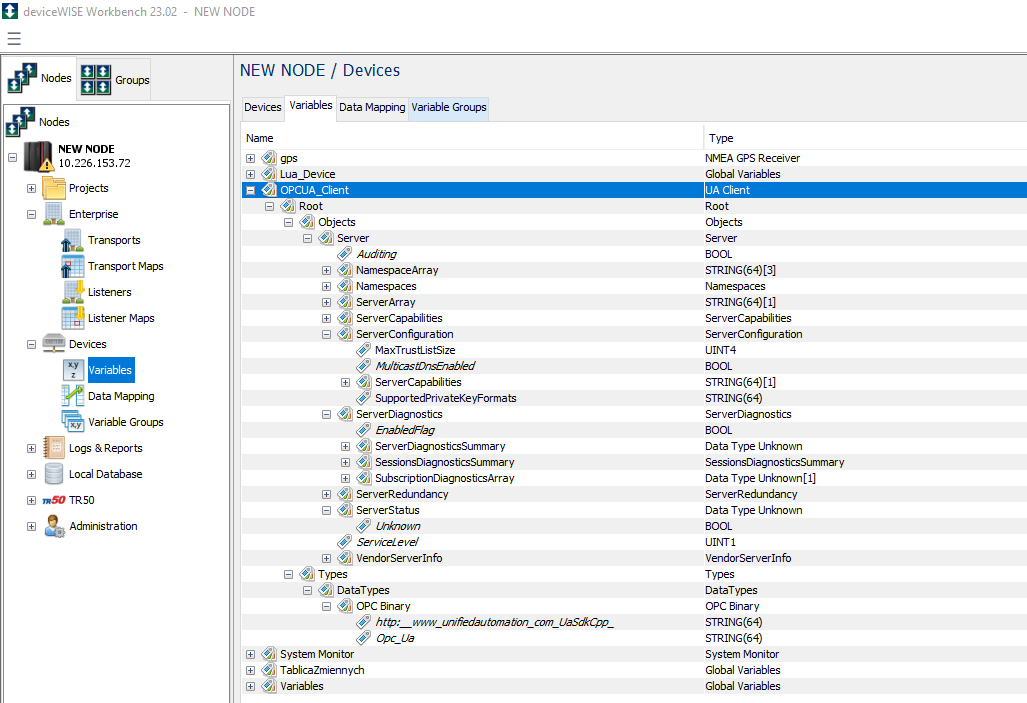This screenshot has height=703, width=1027.
Task: Collapse the Objects node
Action: [288, 222]
